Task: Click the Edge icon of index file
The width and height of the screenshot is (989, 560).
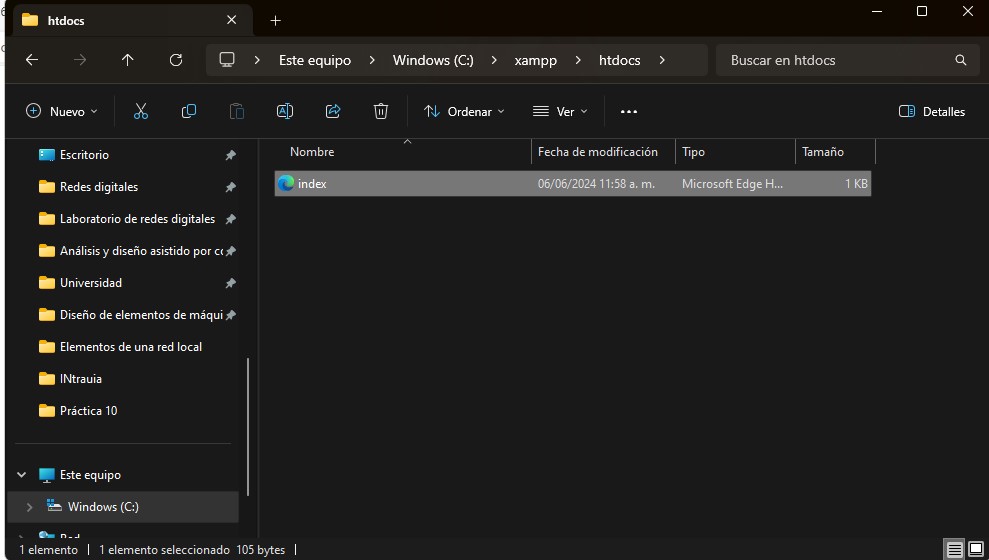Action: click(286, 184)
